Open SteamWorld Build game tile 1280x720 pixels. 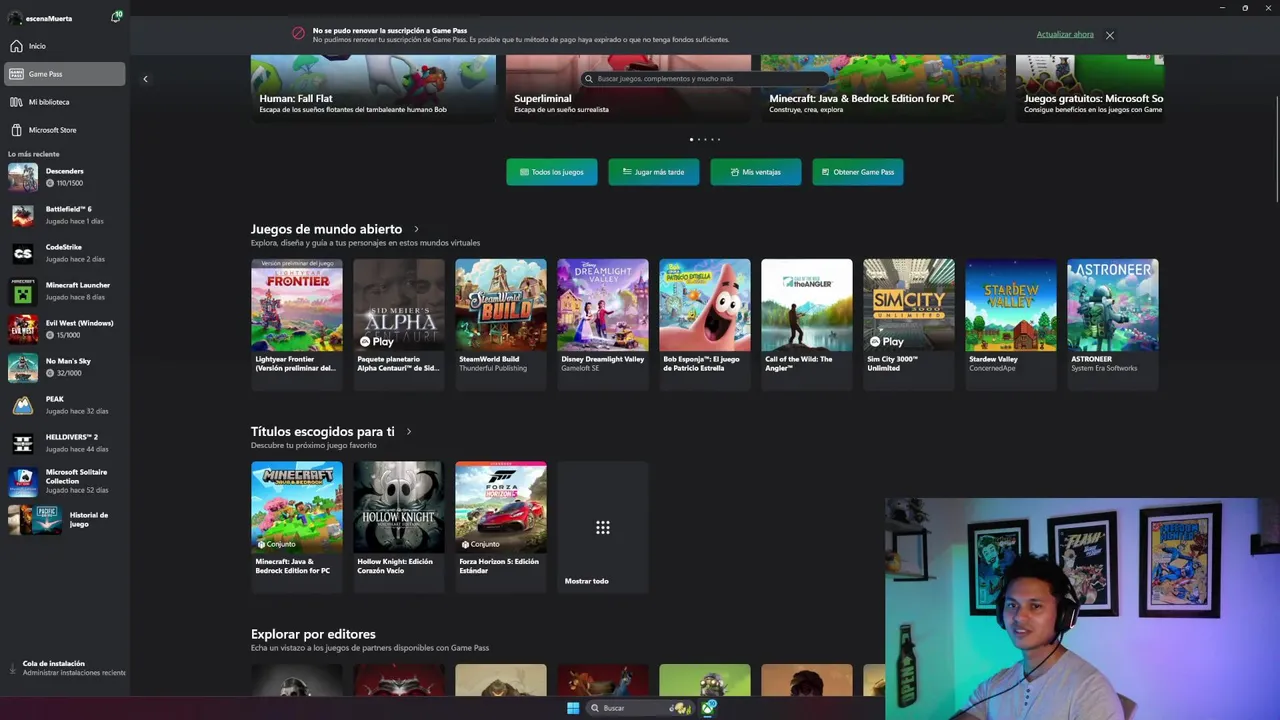pyautogui.click(x=501, y=324)
